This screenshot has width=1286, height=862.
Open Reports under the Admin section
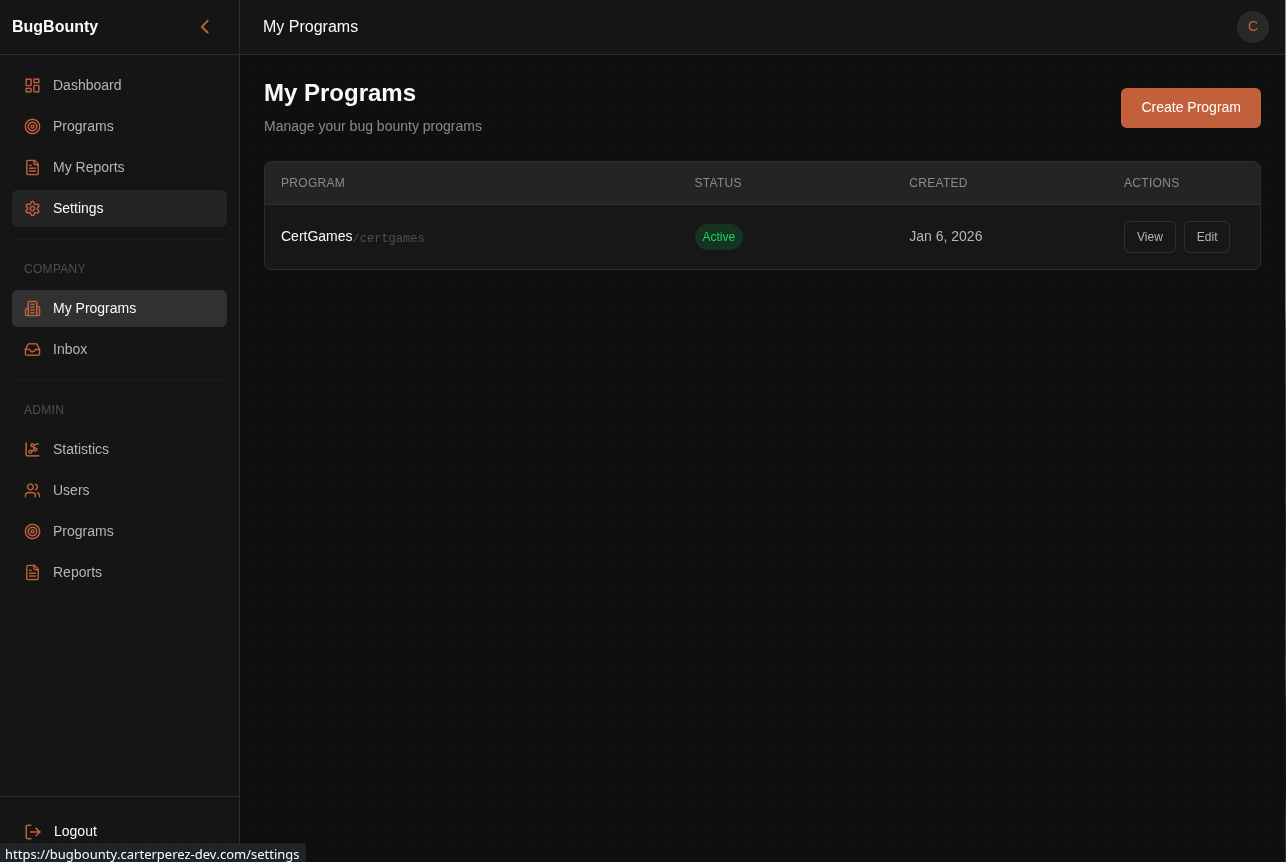[119, 573]
